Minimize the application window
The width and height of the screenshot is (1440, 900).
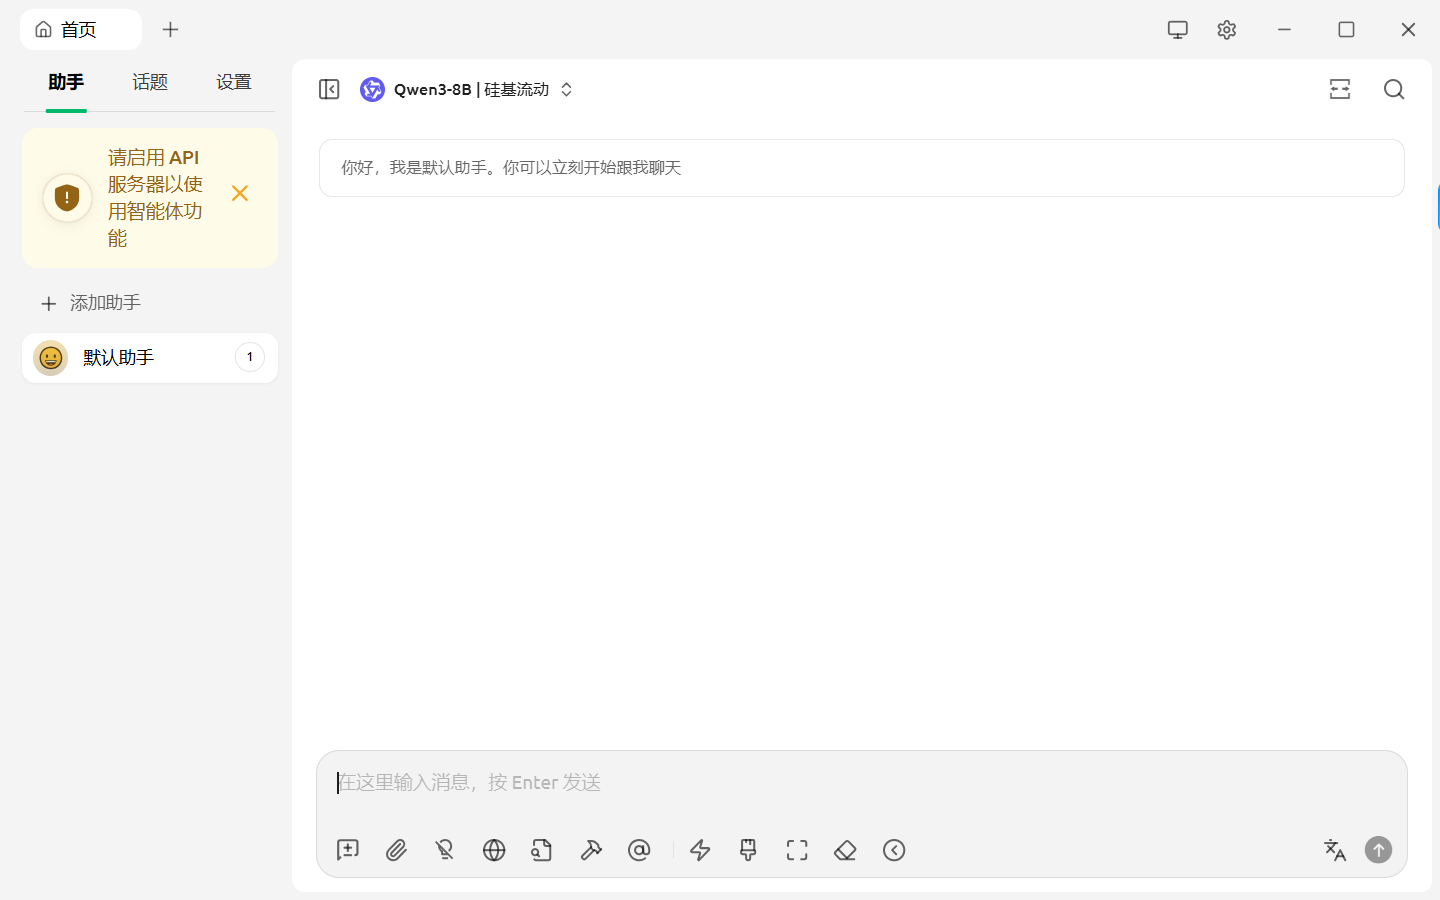[1285, 30]
